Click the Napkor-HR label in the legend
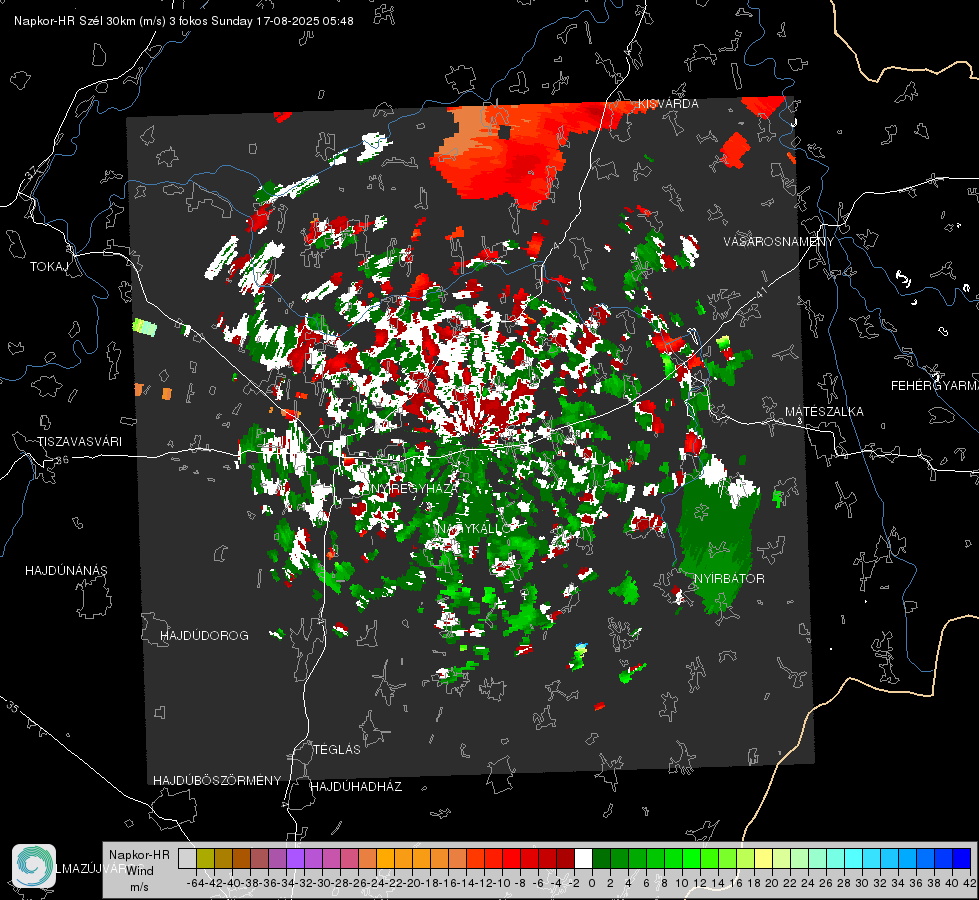Screen dimensions: 979x900 [x=139, y=855]
